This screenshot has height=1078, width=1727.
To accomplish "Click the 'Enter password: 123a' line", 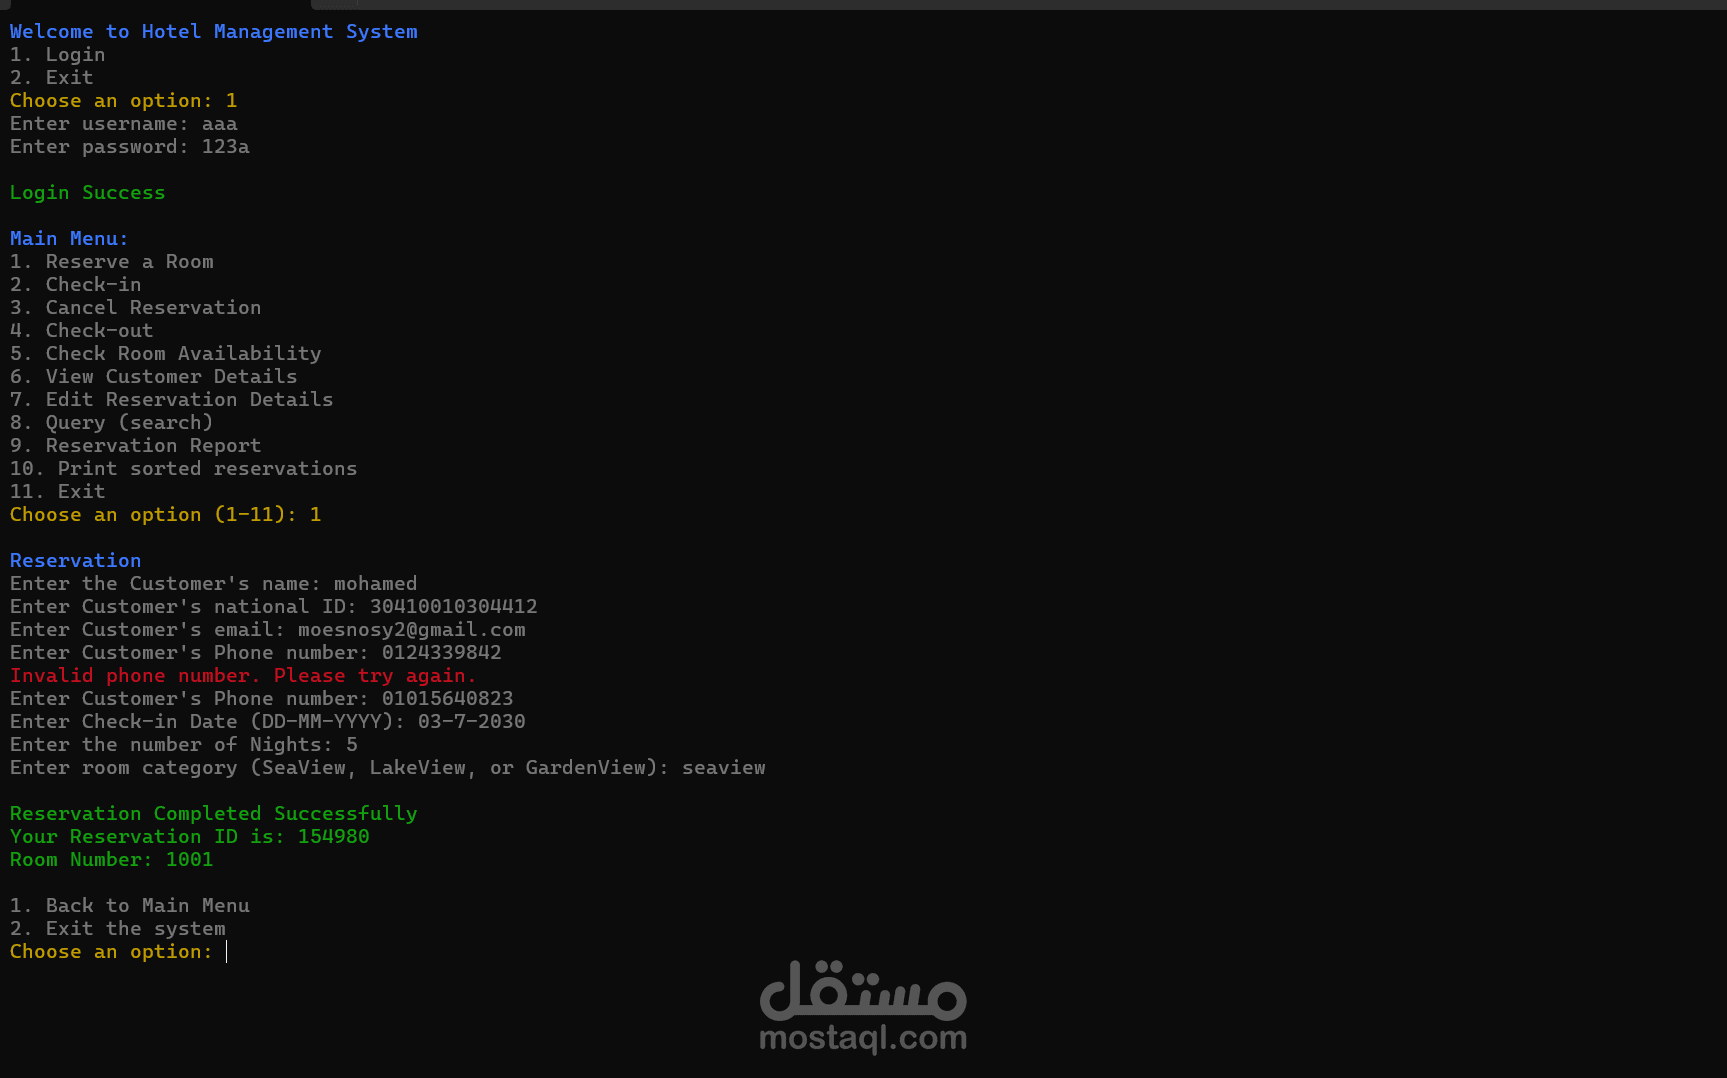I will point(130,147).
